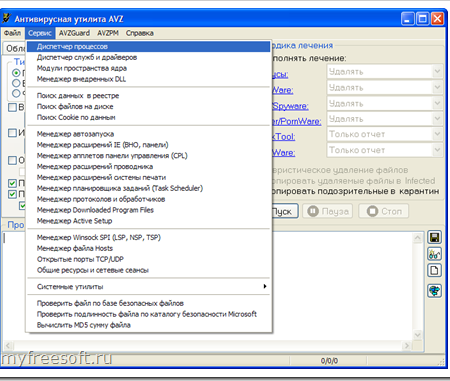The image size is (450, 381).
Task: Open Общие ресурсы и сетевые сеансы
Action: [149, 270]
